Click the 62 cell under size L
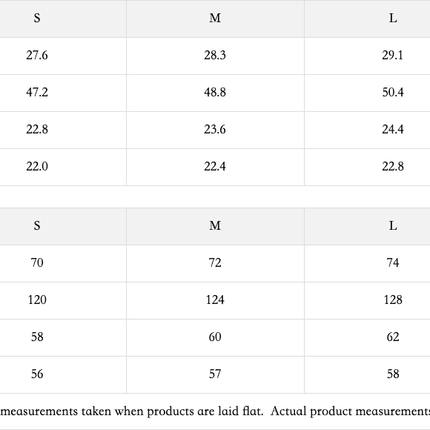Image resolution: width=430 pixels, height=430 pixels. point(393,337)
